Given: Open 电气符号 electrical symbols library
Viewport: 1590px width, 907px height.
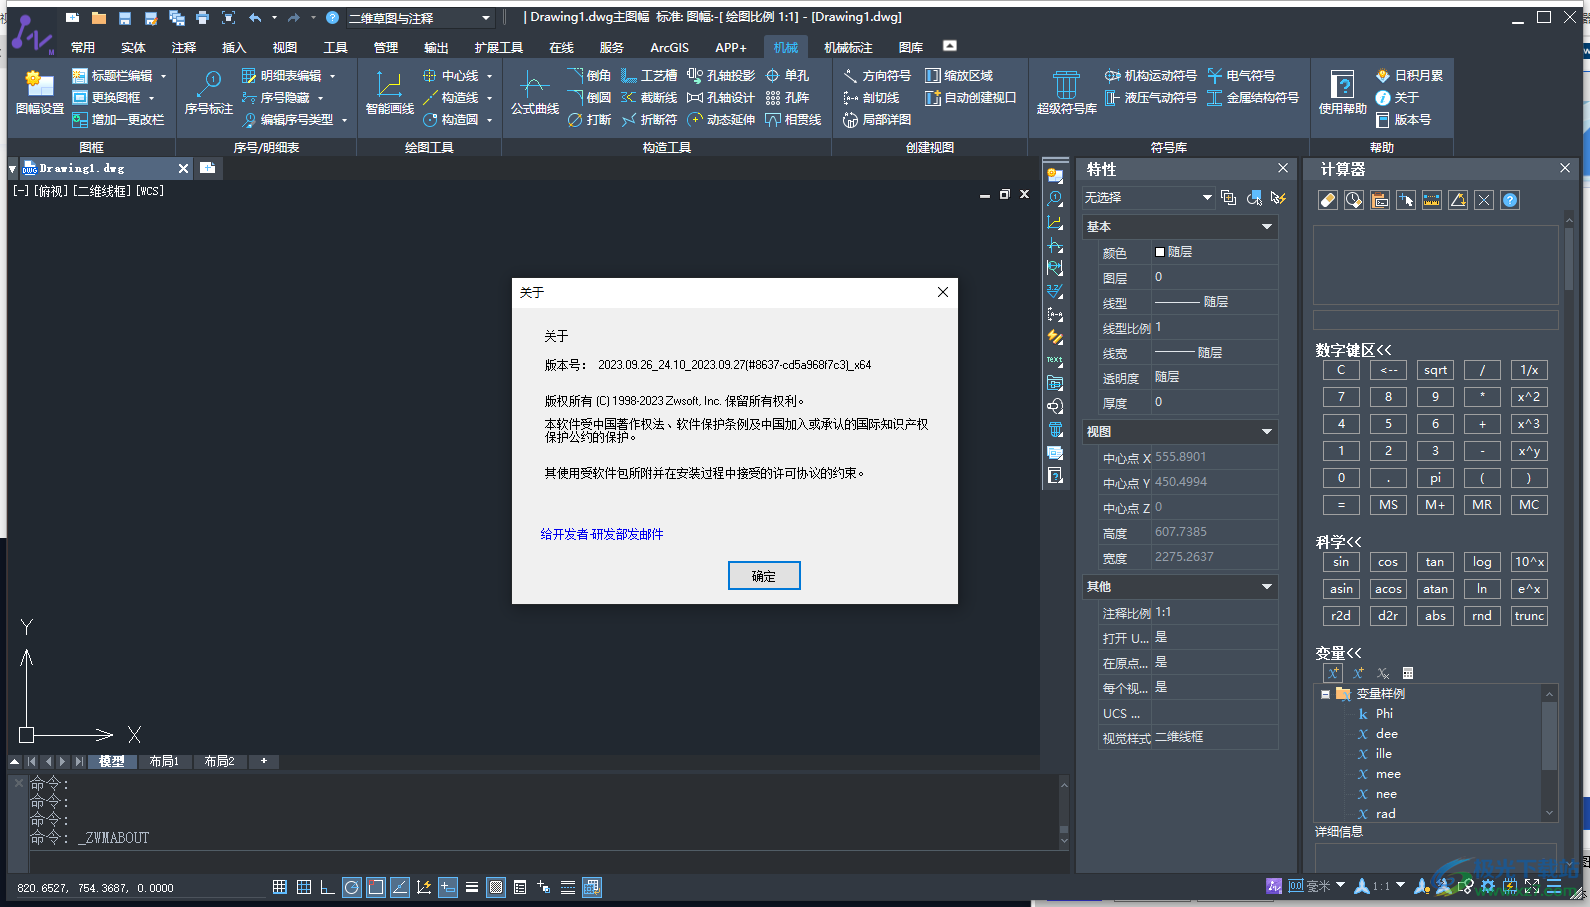Looking at the screenshot, I should [1241, 76].
